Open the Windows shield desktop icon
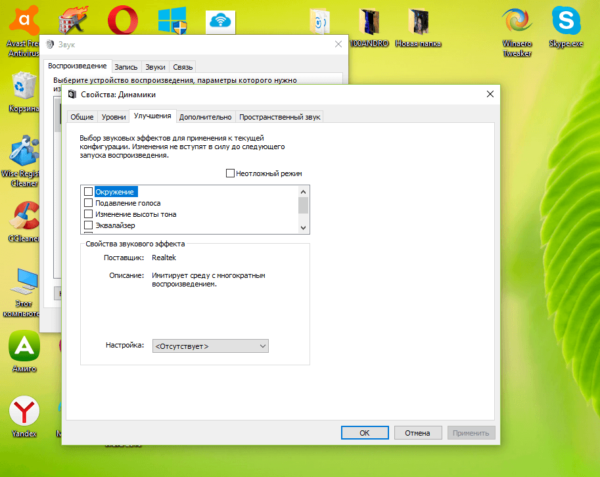The width and height of the screenshot is (600, 477). [172, 20]
